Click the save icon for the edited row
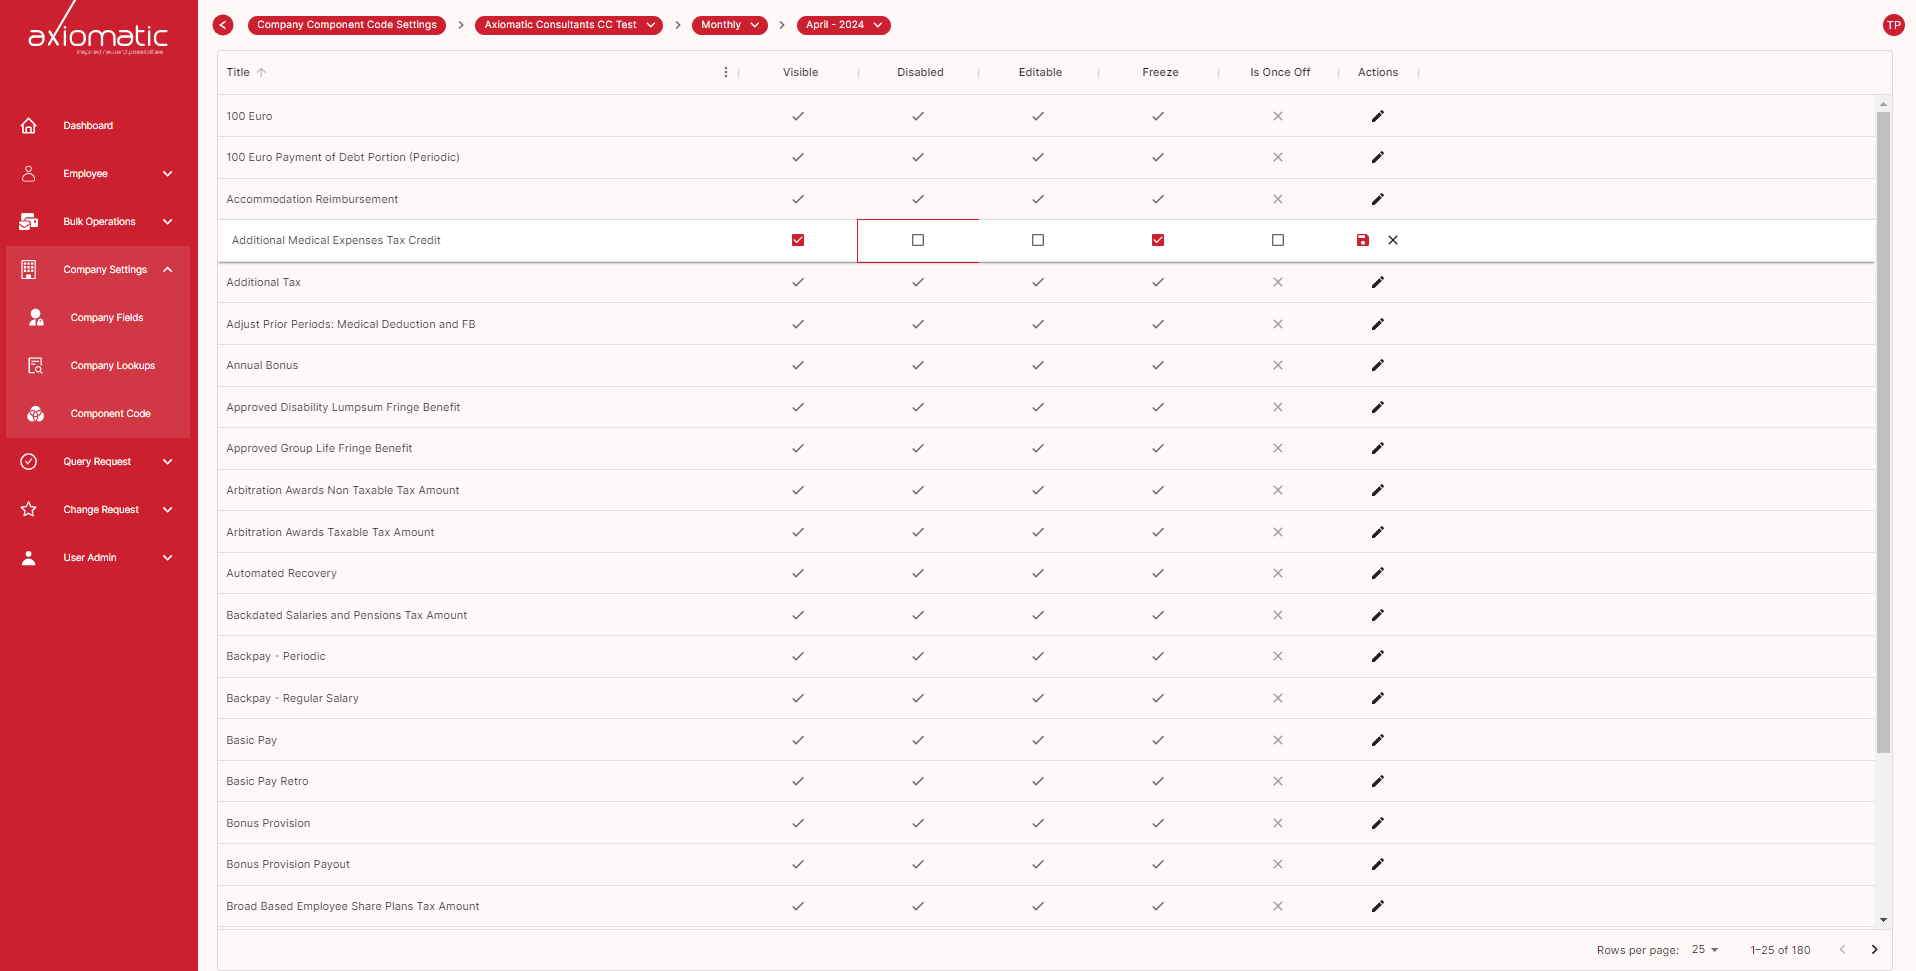This screenshot has width=1916, height=971. 1362,240
